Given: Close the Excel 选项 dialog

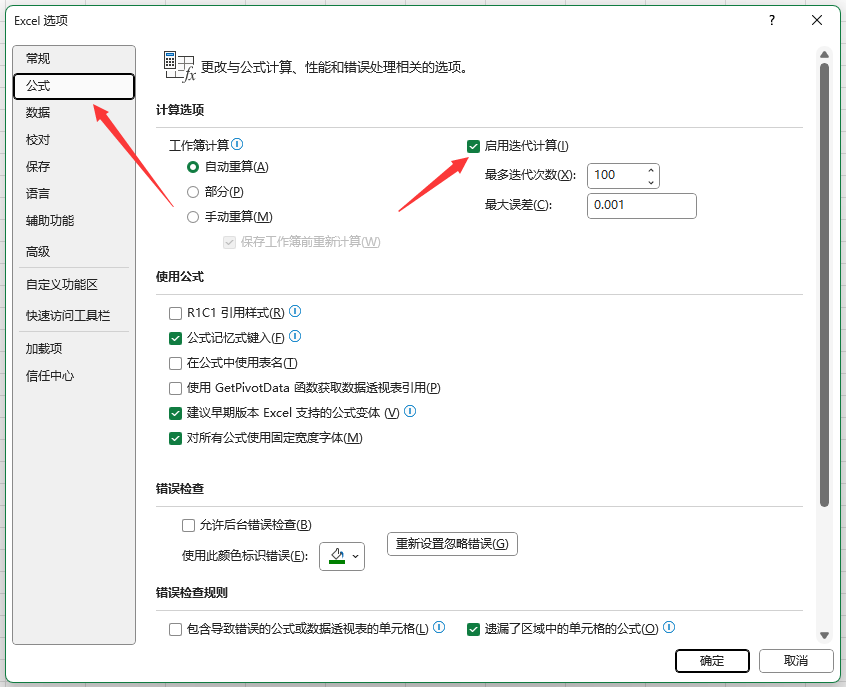Looking at the screenshot, I should (817, 21).
